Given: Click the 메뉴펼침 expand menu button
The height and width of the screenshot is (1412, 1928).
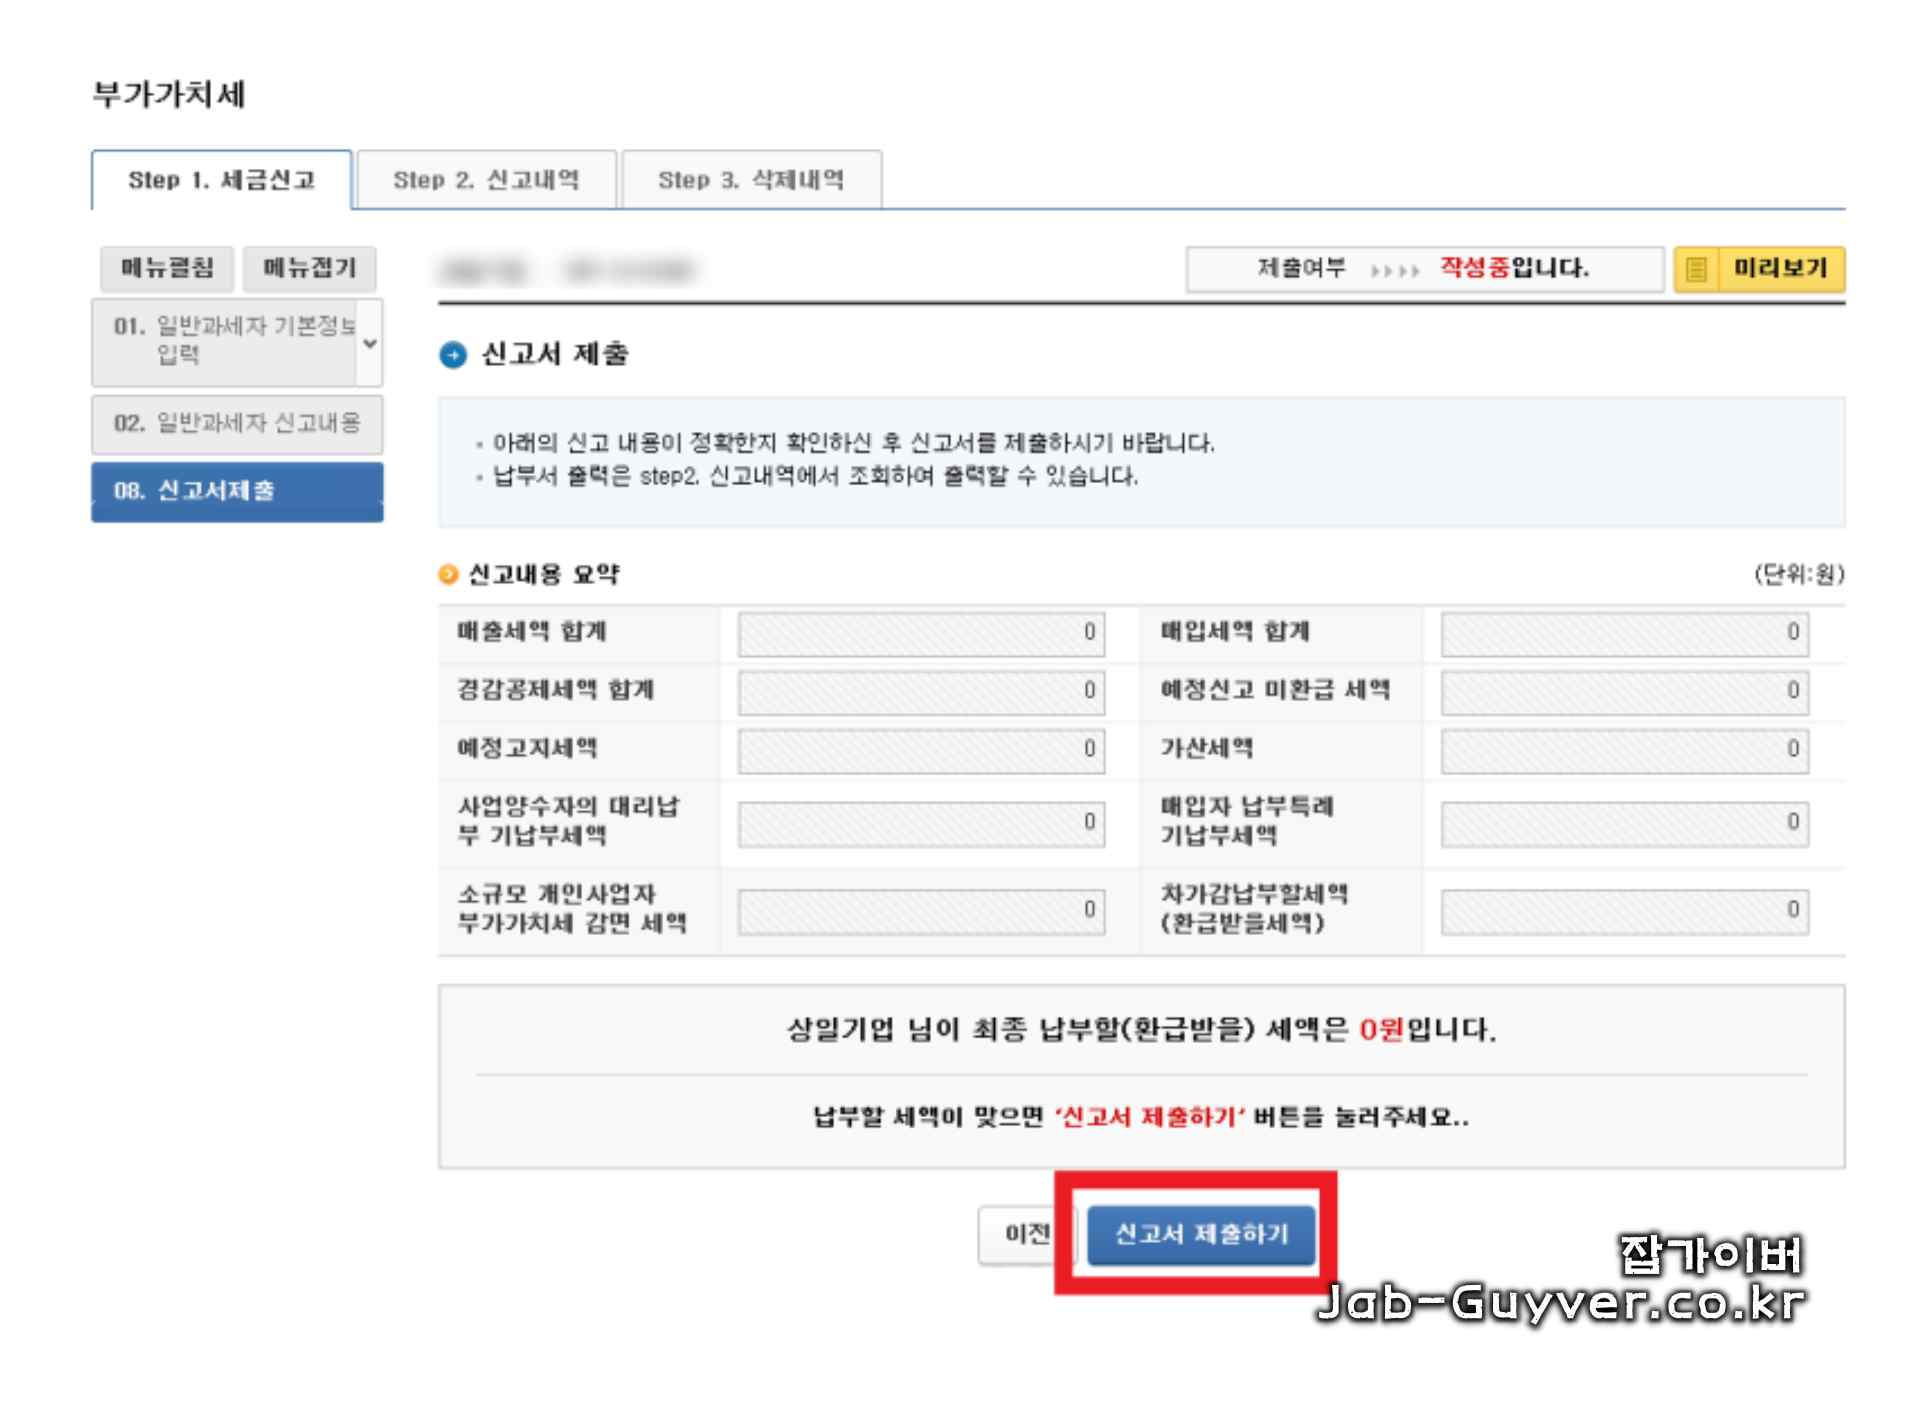Looking at the screenshot, I should click(167, 268).
